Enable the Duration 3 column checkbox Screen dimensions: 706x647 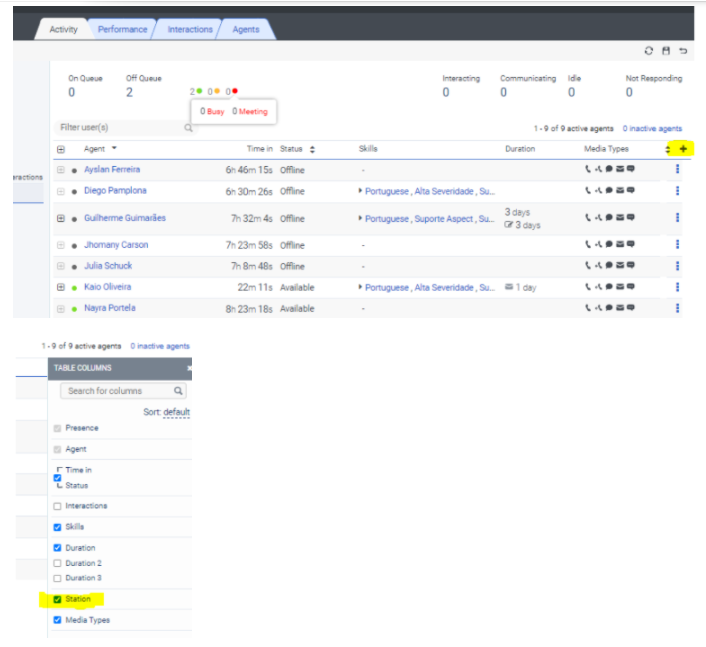(57, 578)
